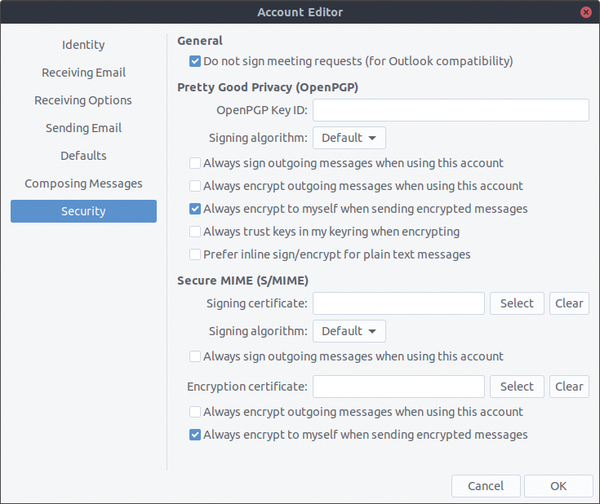Clear the S/MIME signing certificate

point(569,304)
